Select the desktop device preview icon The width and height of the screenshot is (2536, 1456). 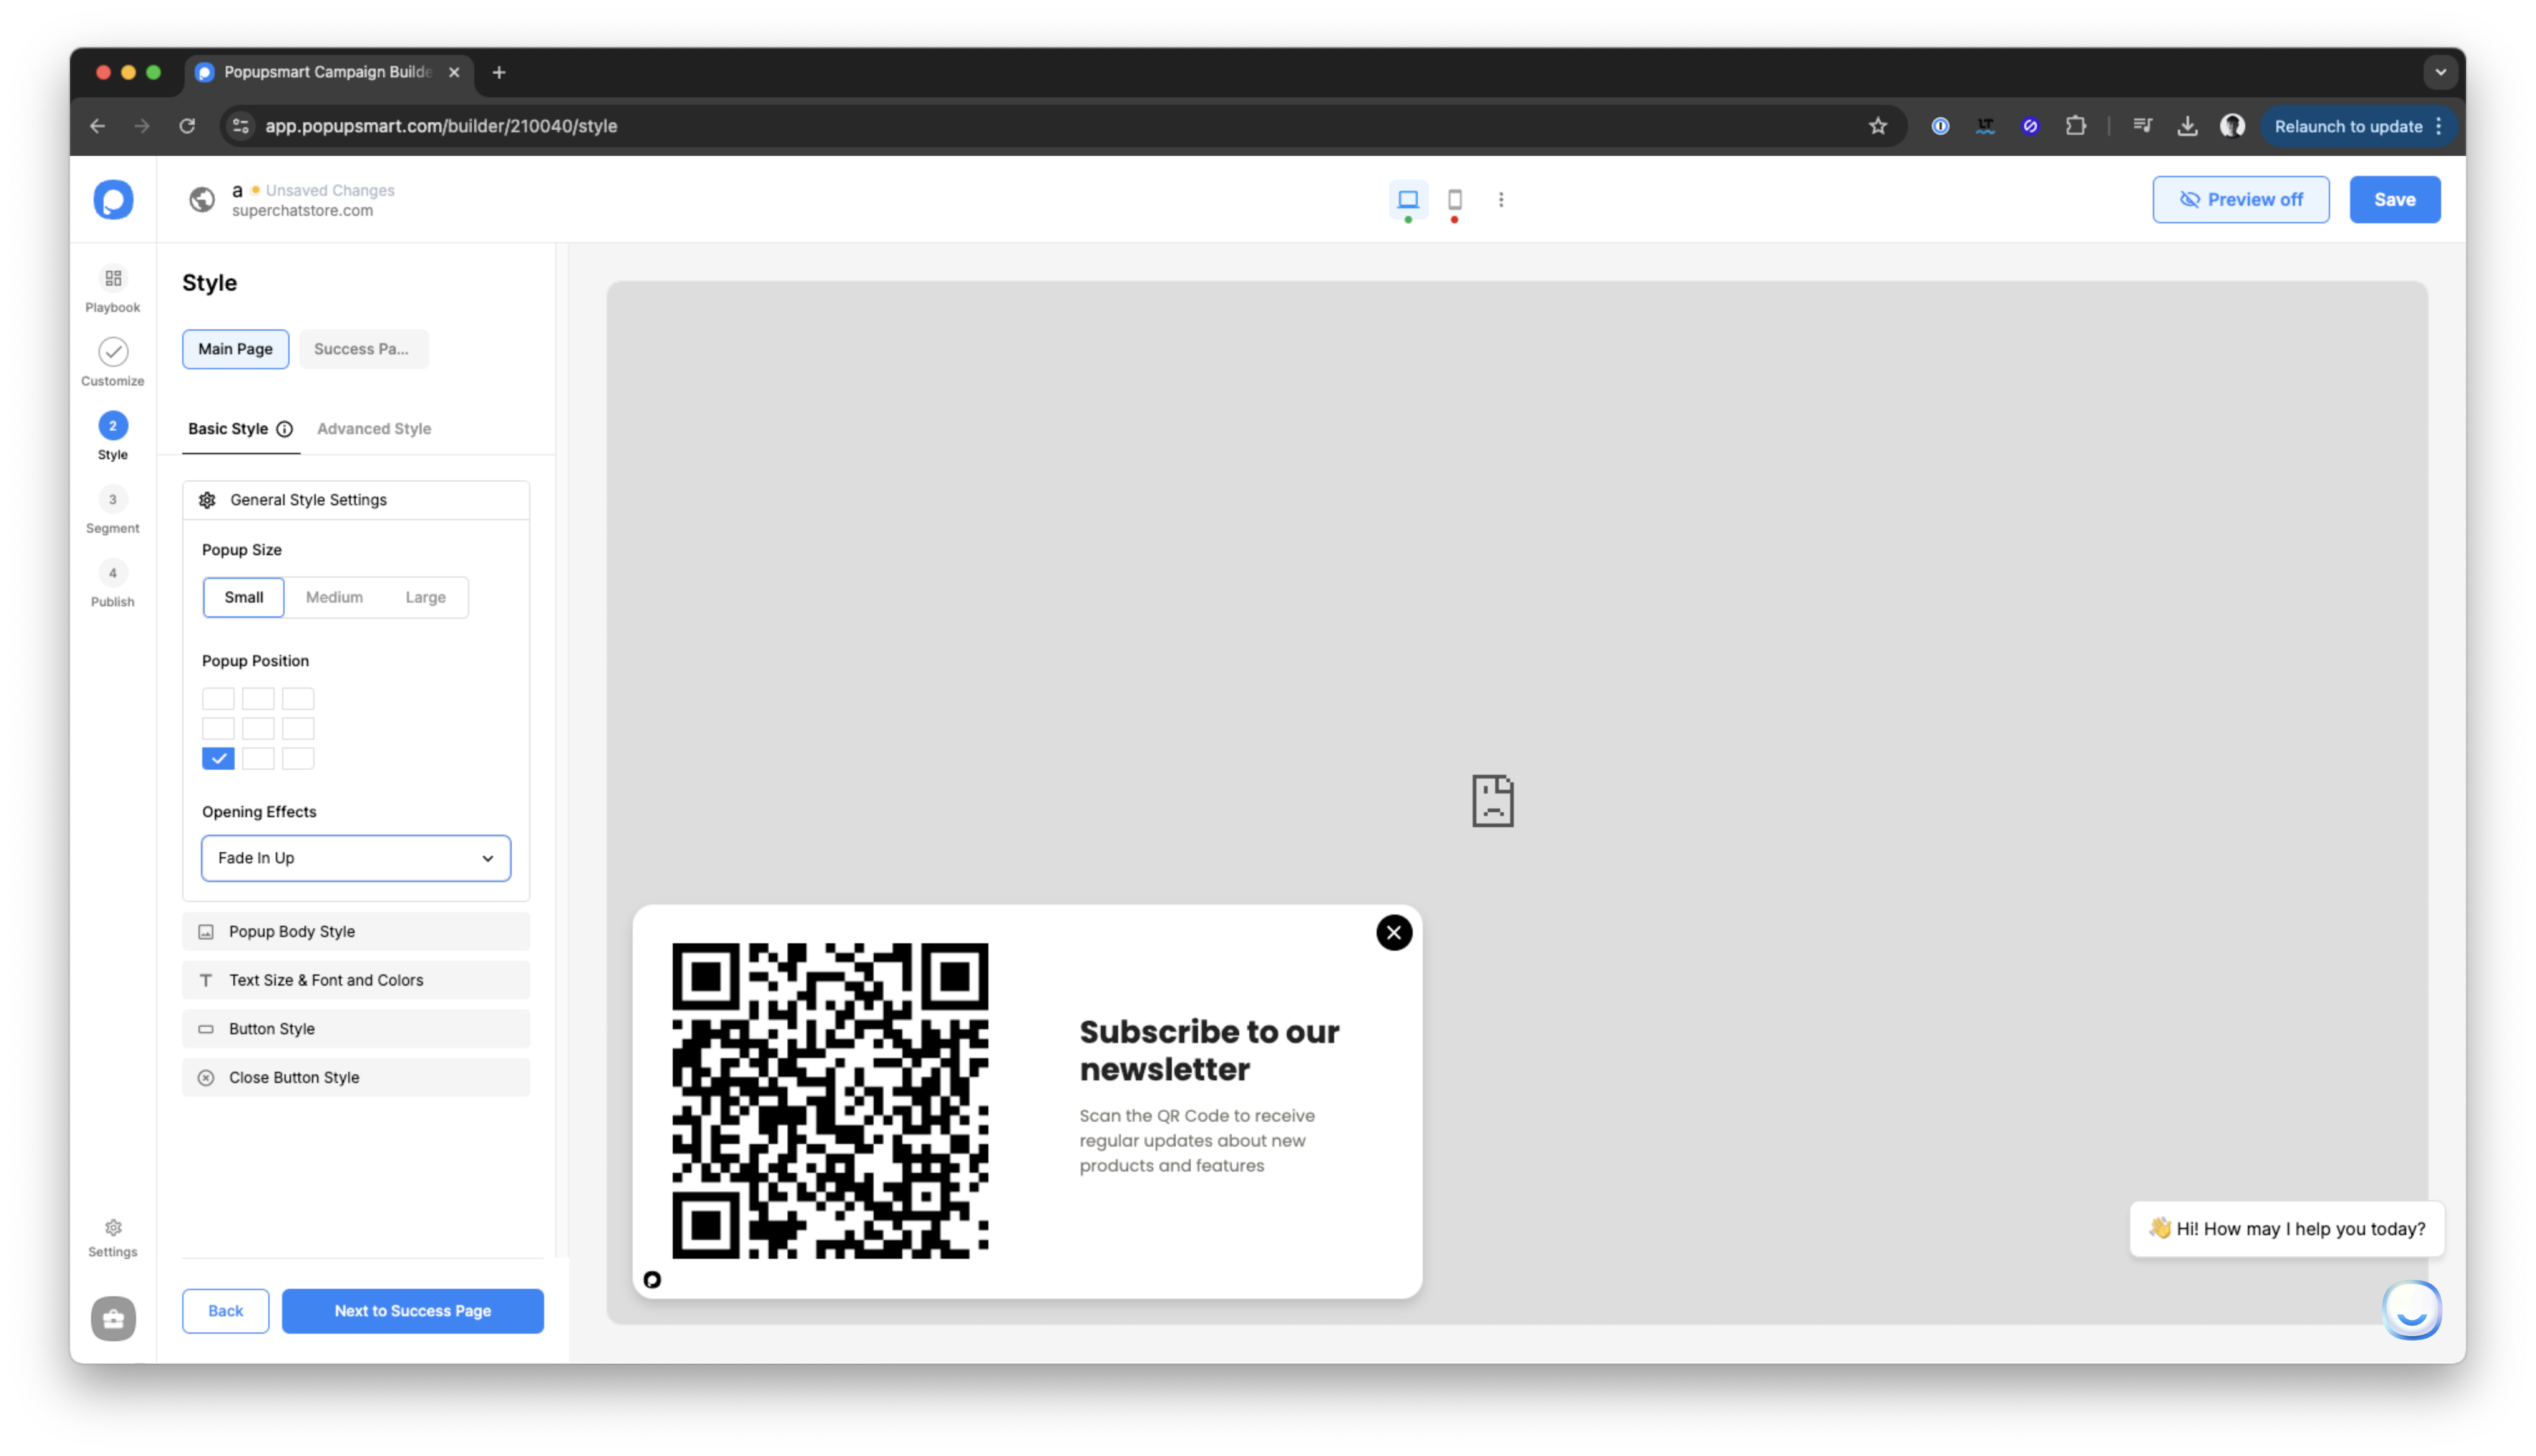point(1408,200)
